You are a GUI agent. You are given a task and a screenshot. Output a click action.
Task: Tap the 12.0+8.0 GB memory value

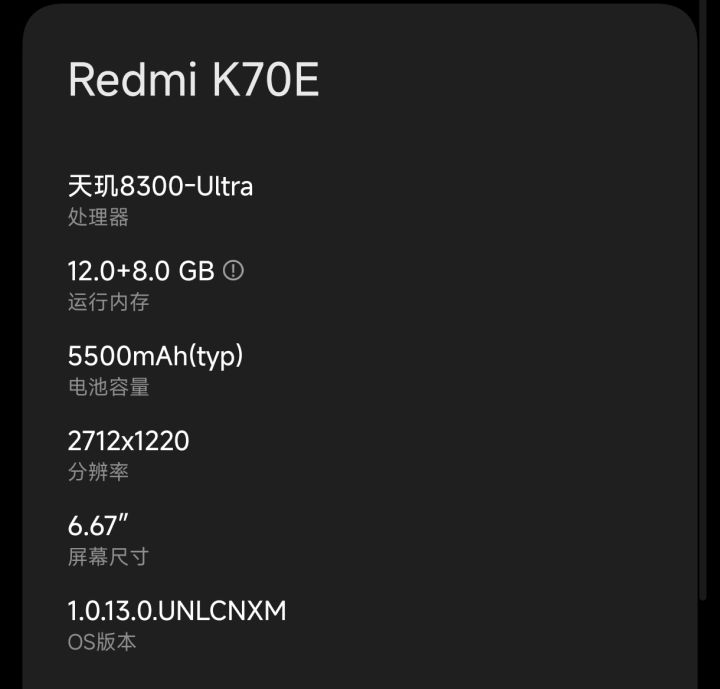141,271
